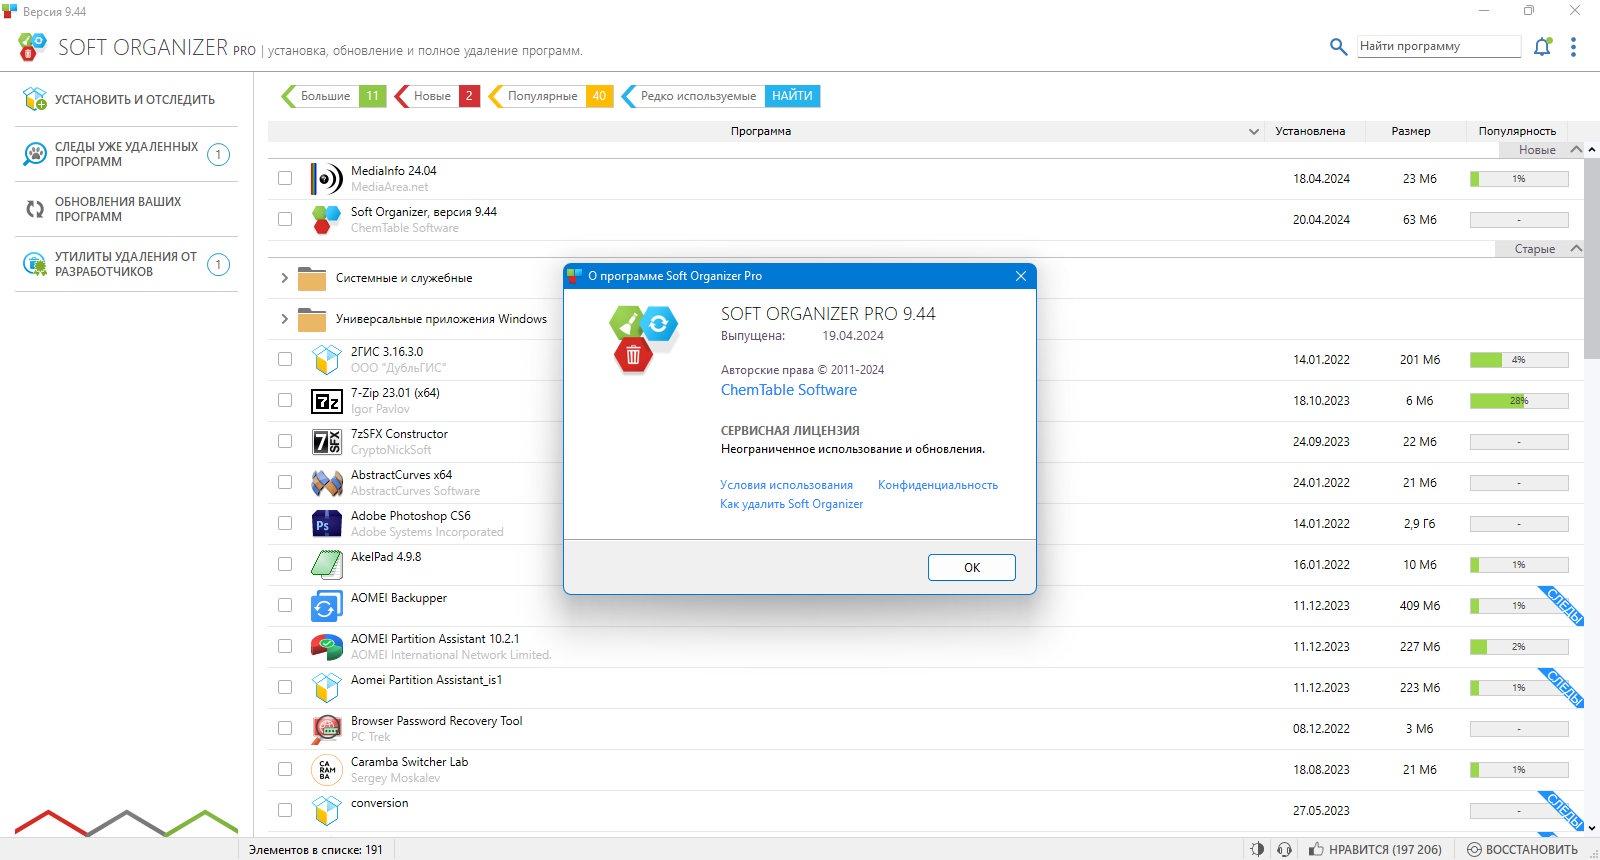Viewport: 1600px width, 860px height.
Task: Open Конфиденциальность link
Action: click(x=938, y=485)
